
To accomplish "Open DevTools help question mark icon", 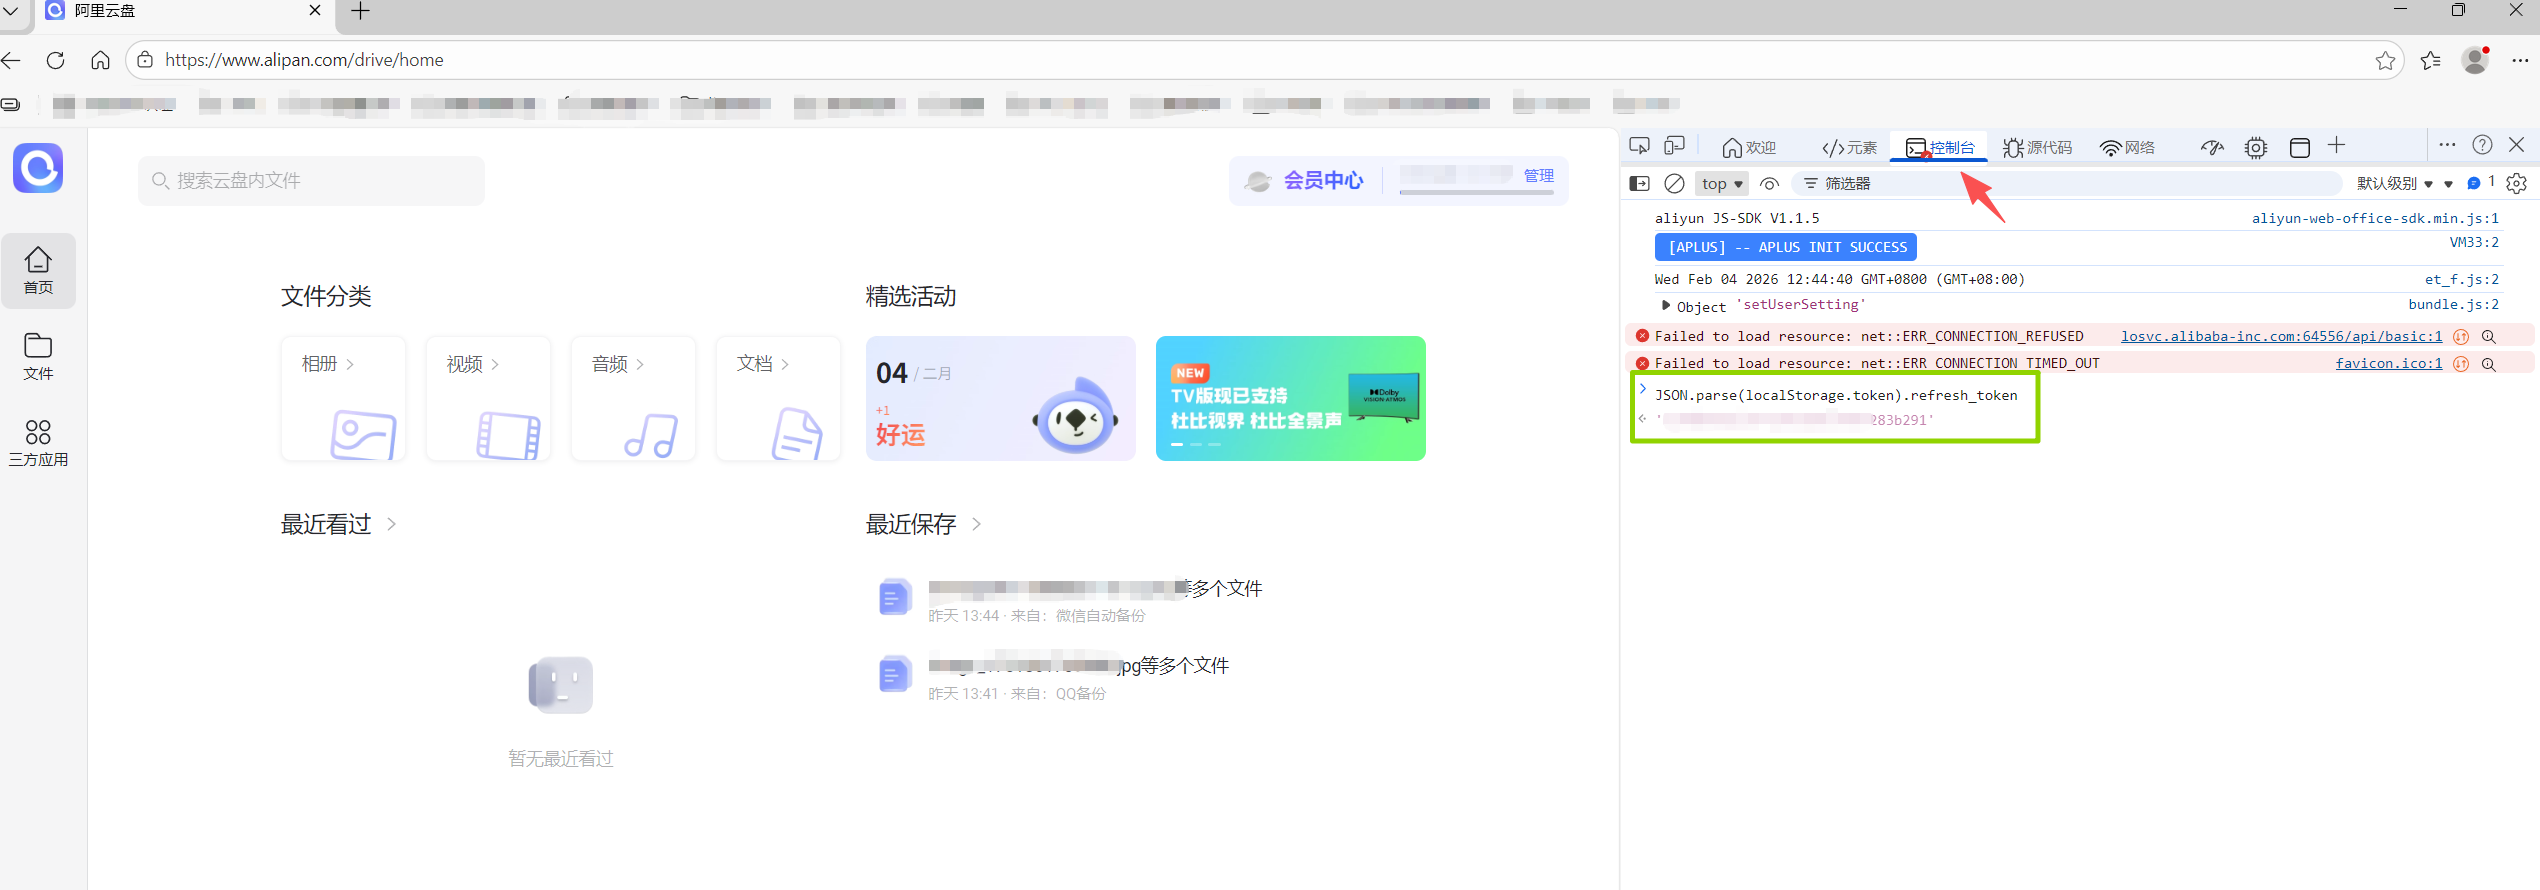I will coord(2482,145).
